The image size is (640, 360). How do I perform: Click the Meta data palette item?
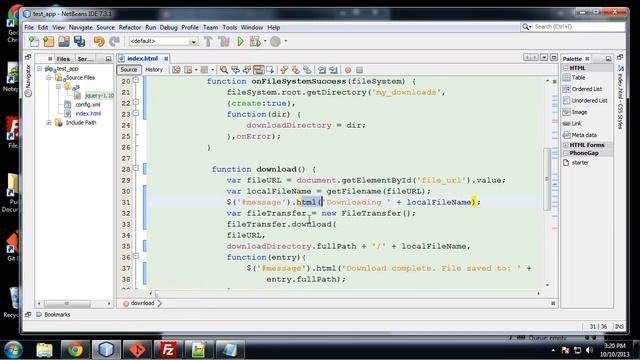(584, 135)
